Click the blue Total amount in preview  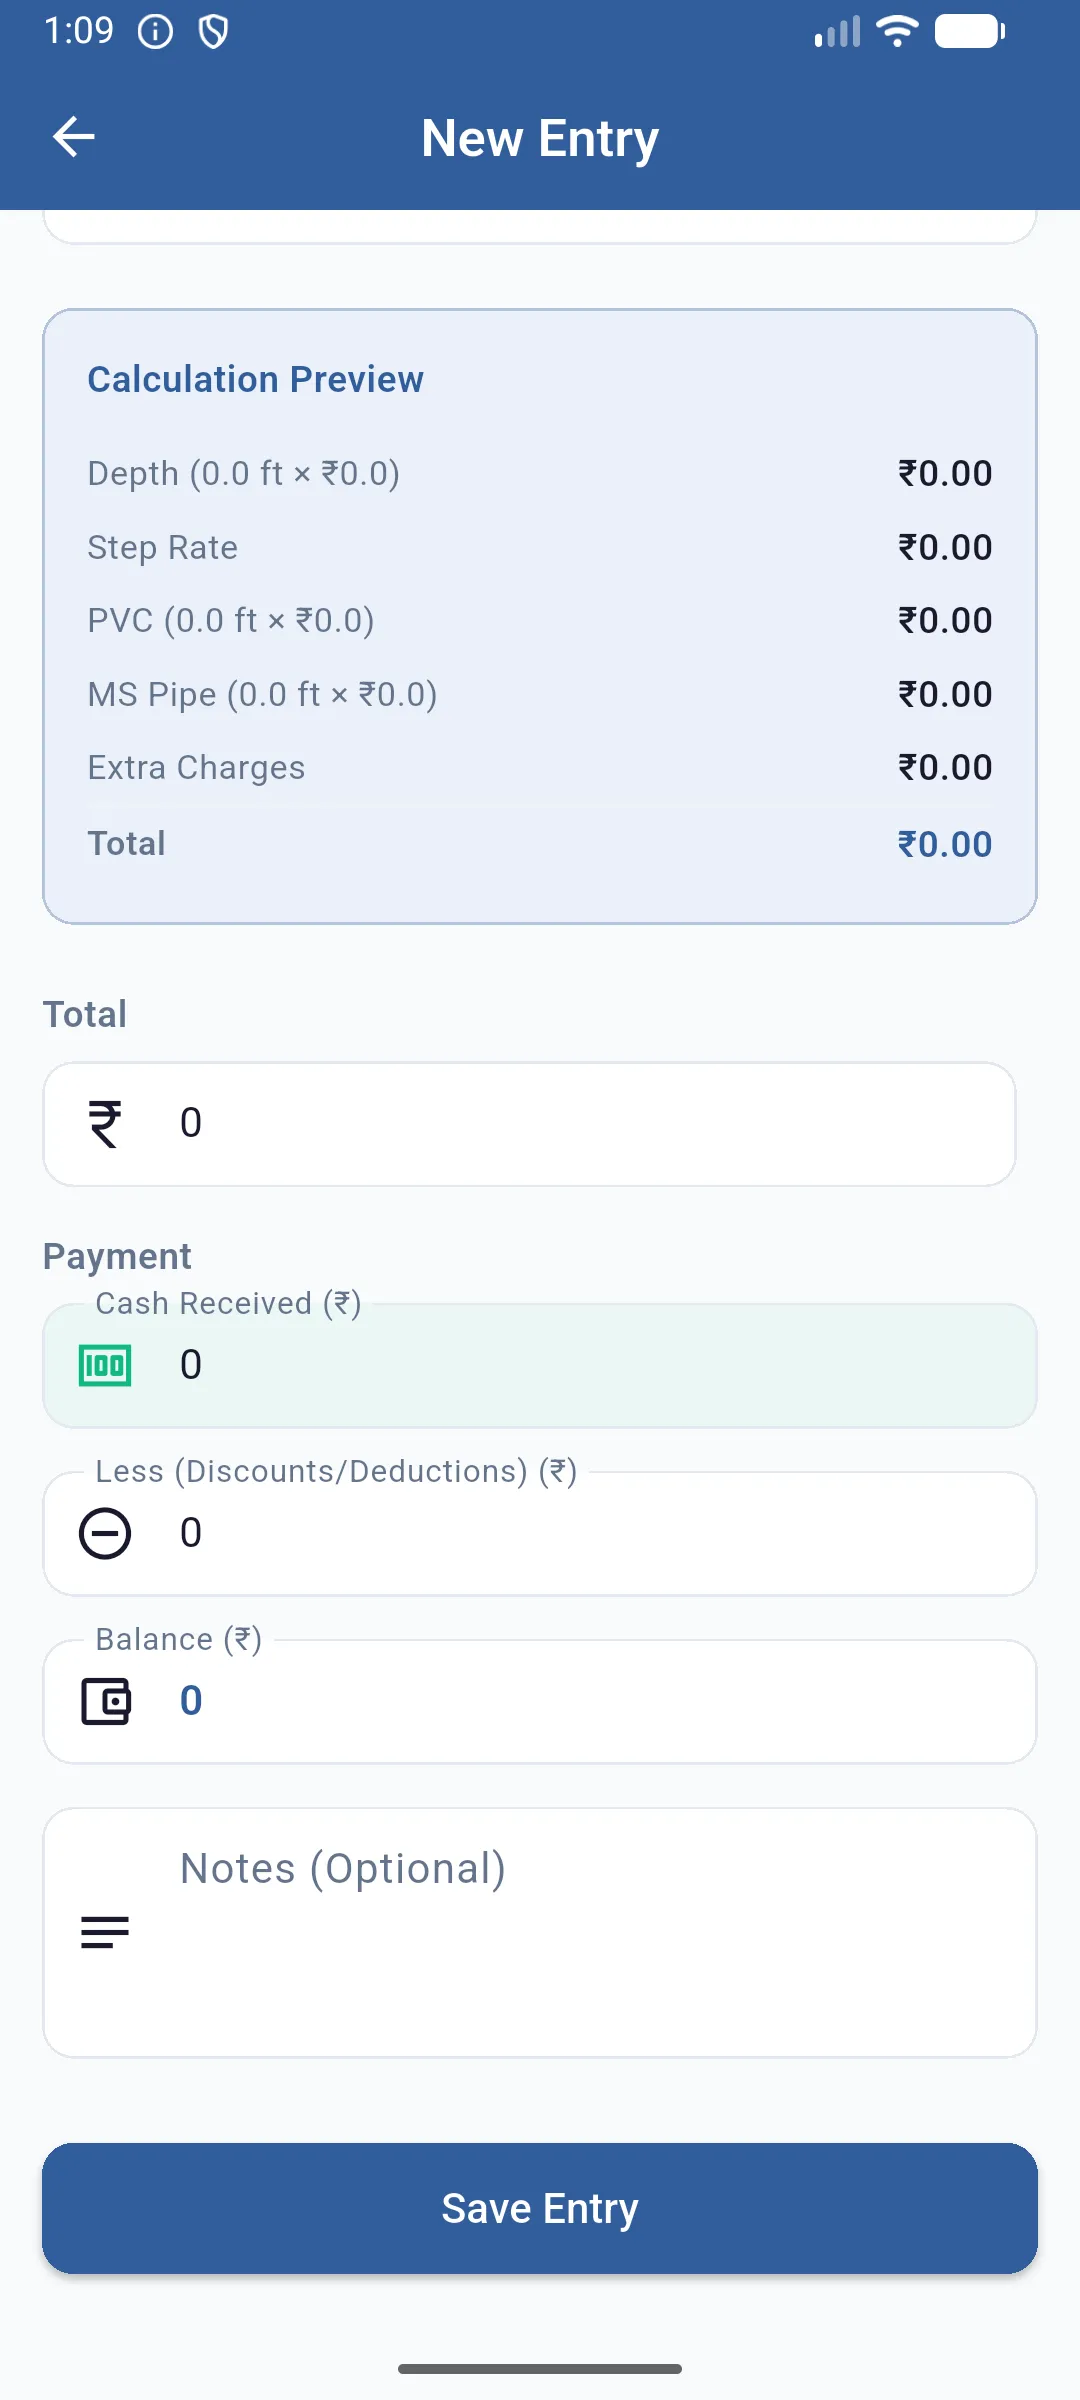944,844
